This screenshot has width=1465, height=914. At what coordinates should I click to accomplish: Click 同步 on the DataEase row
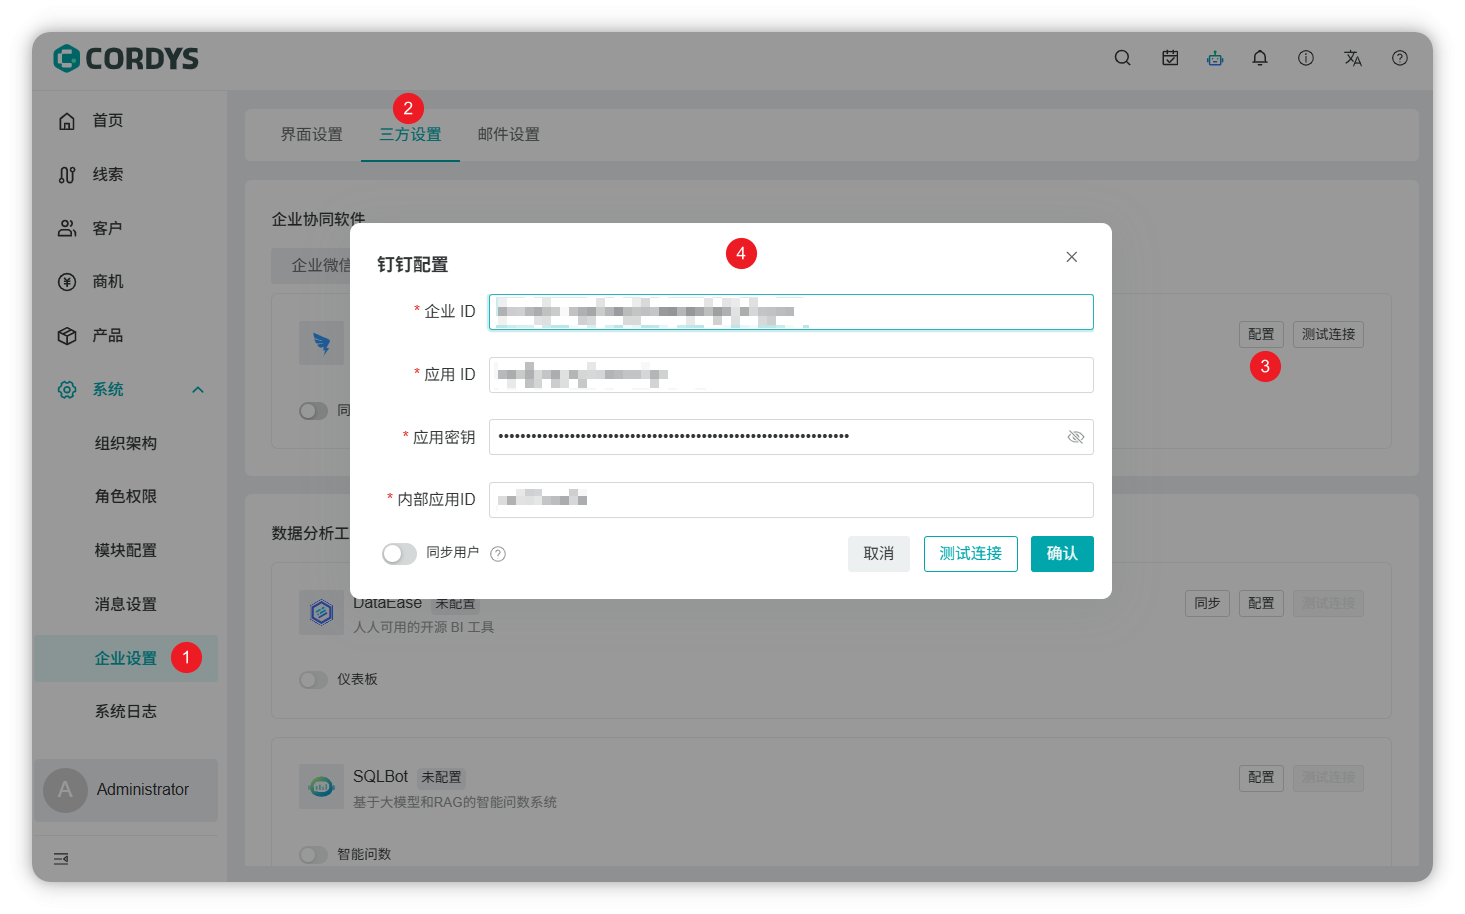click(x=1207, y=603)
